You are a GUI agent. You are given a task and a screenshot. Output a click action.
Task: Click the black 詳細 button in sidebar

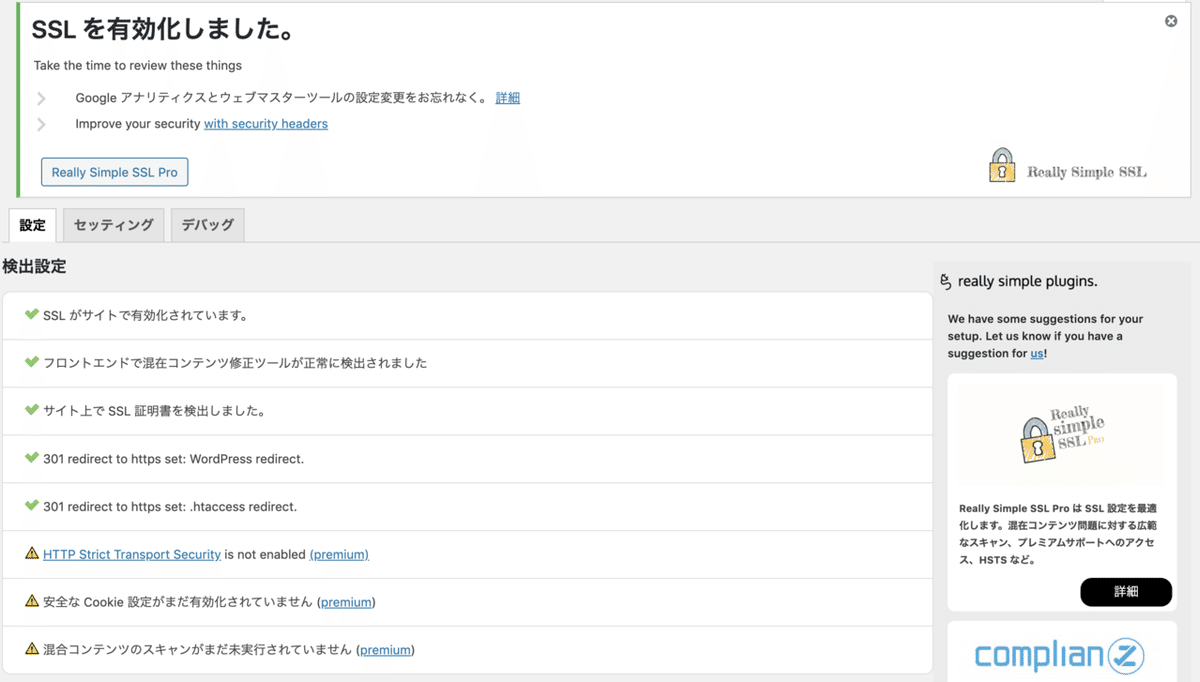point(1126,591)
